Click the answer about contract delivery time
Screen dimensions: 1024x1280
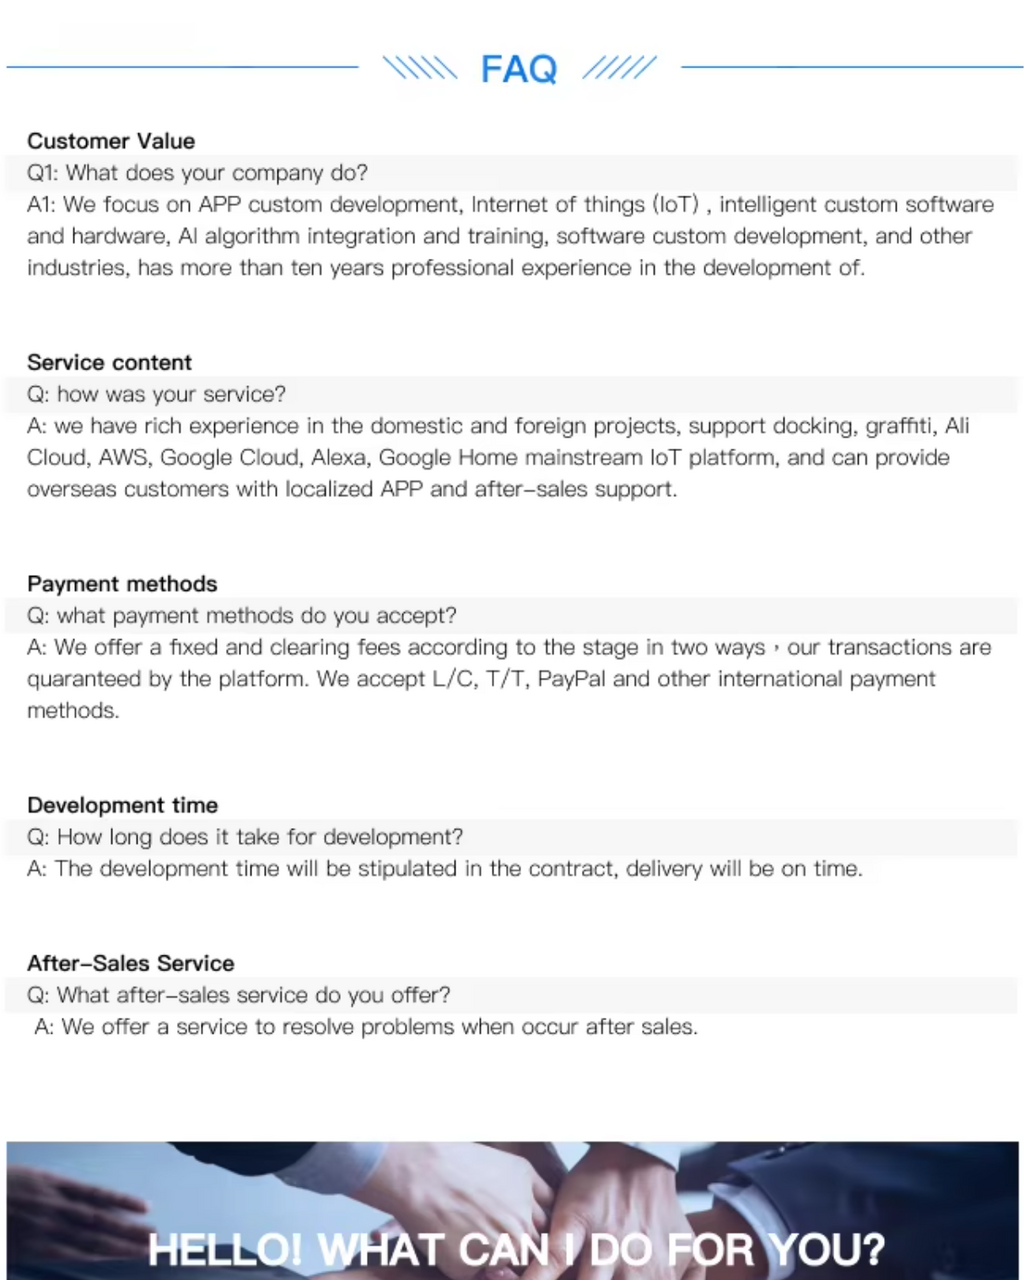(445, 869)
